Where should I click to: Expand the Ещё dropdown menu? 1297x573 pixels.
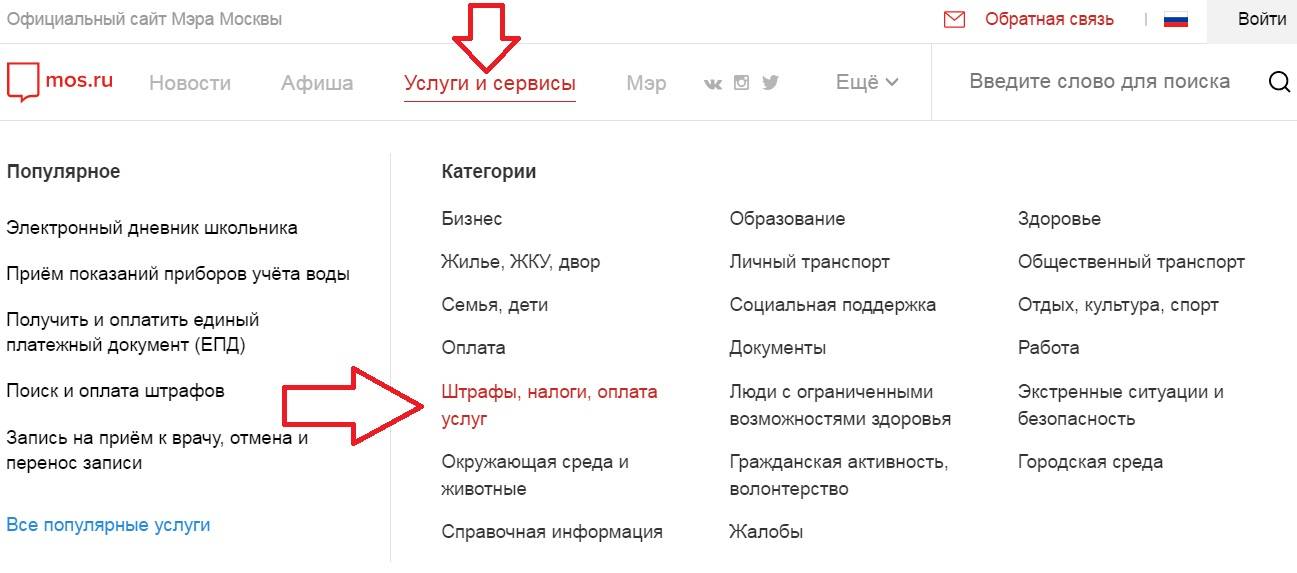coord(866,83)
